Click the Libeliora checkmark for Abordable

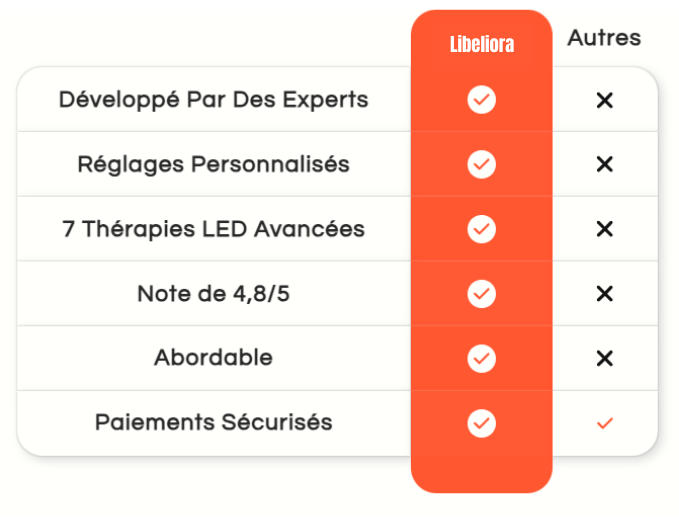(x=482, y=358)
